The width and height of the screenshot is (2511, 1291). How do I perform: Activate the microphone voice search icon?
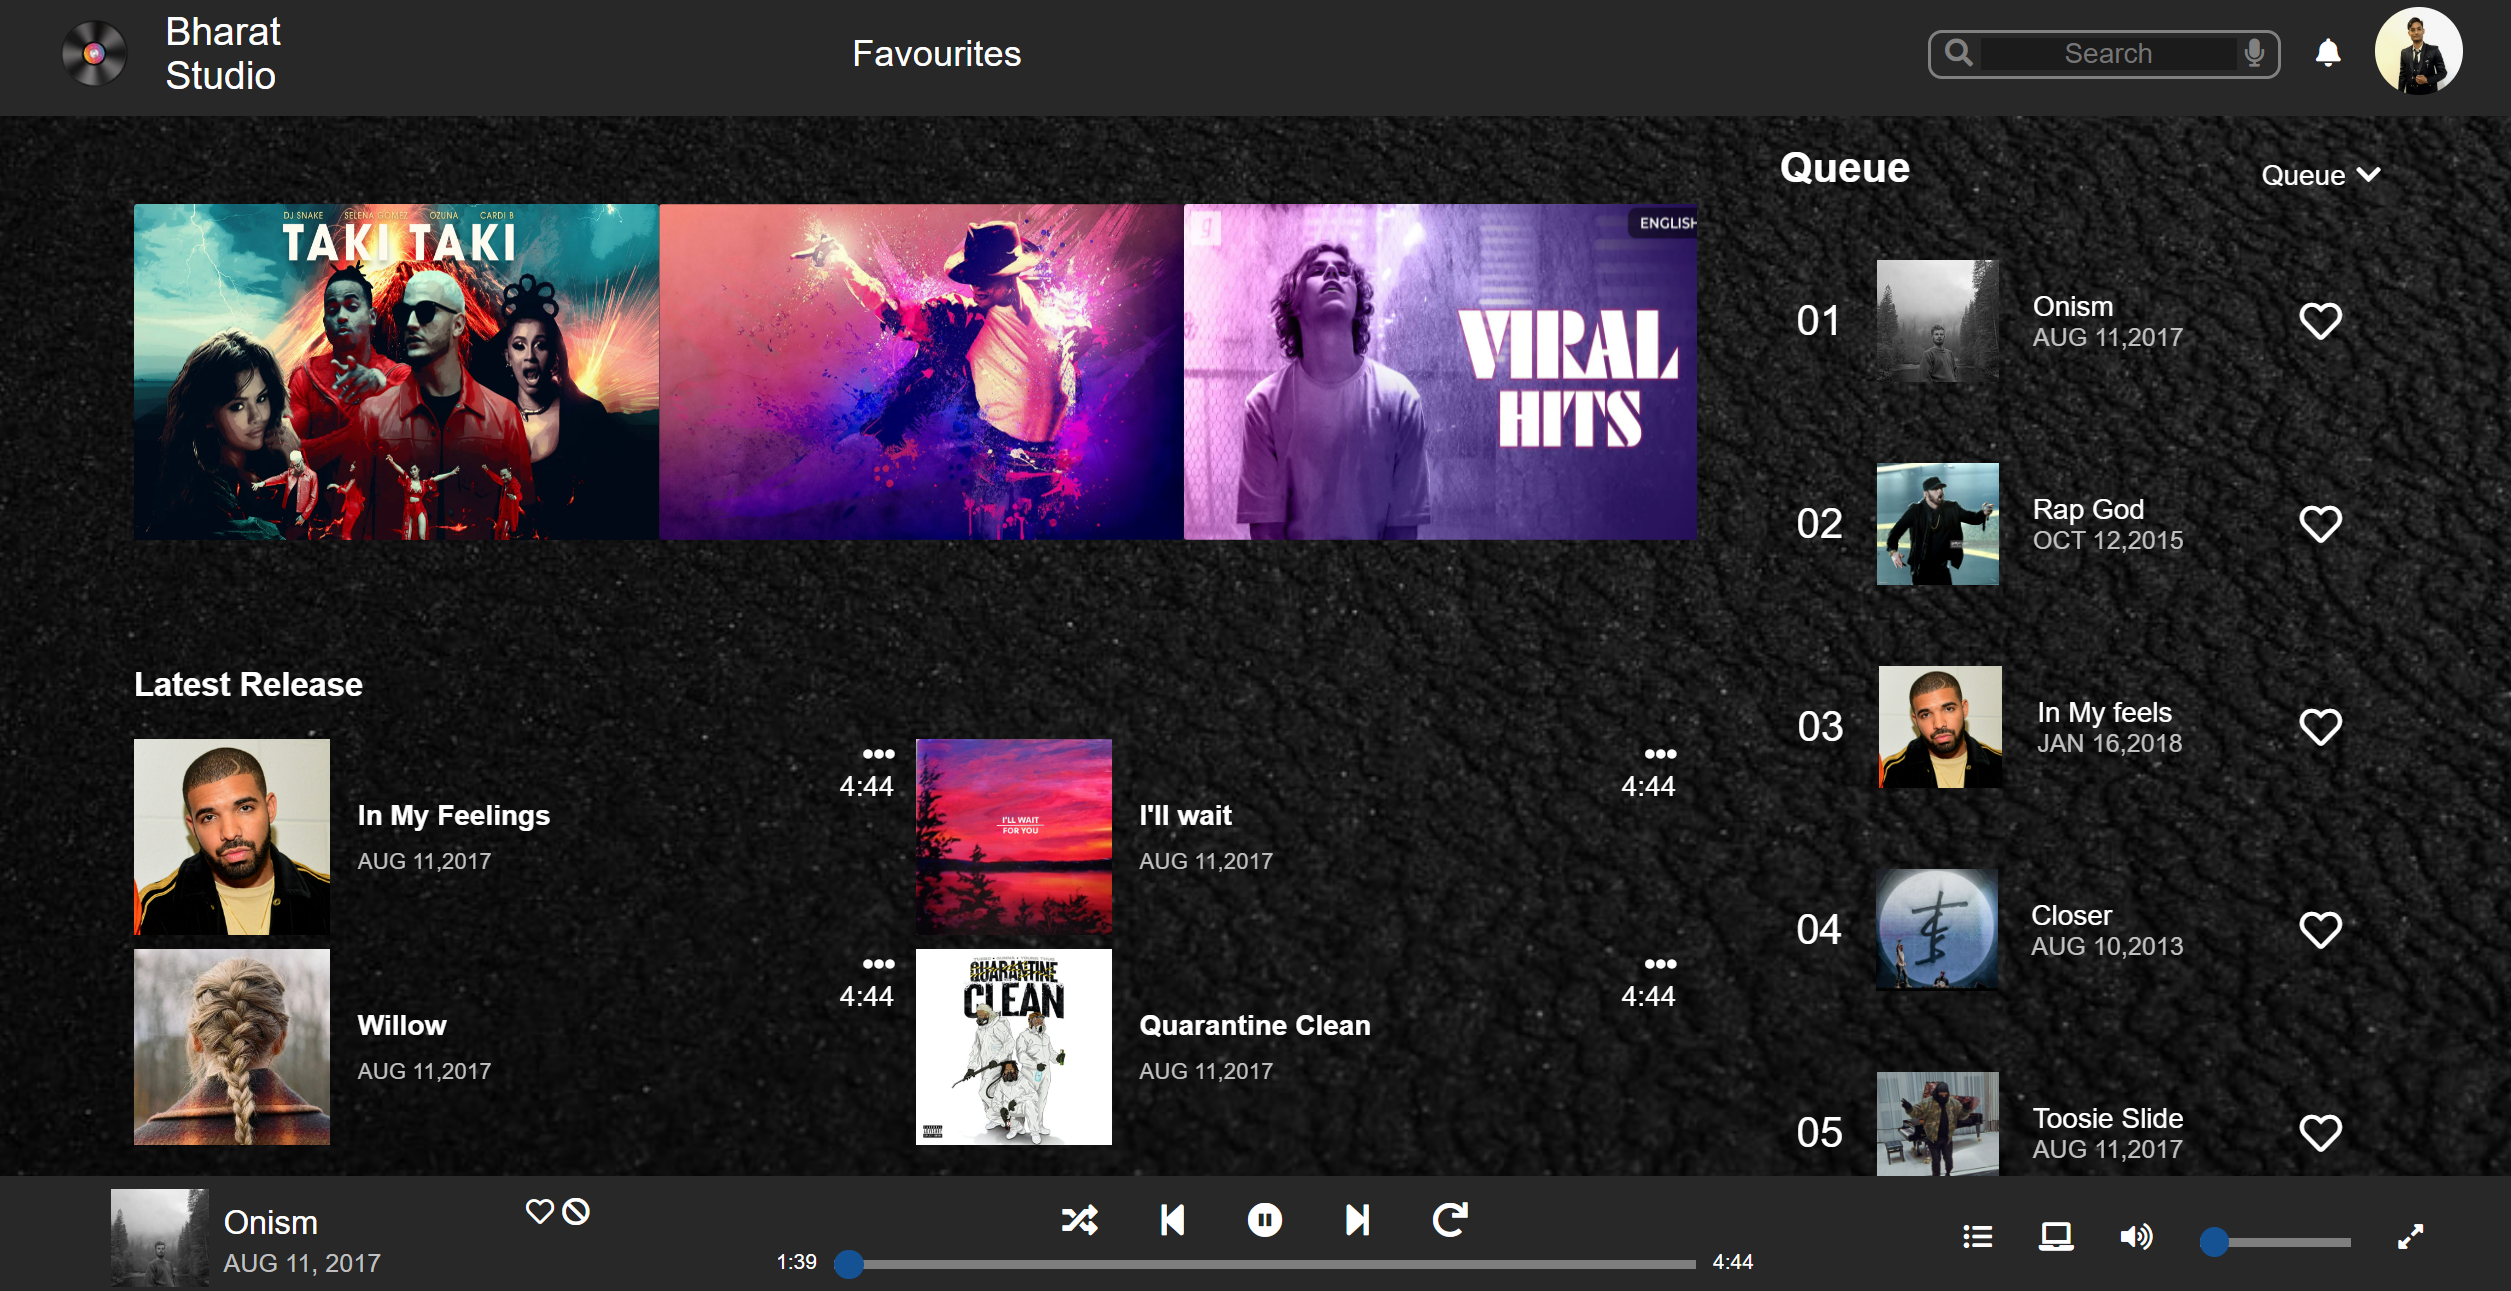click(x=2254, y=53)
